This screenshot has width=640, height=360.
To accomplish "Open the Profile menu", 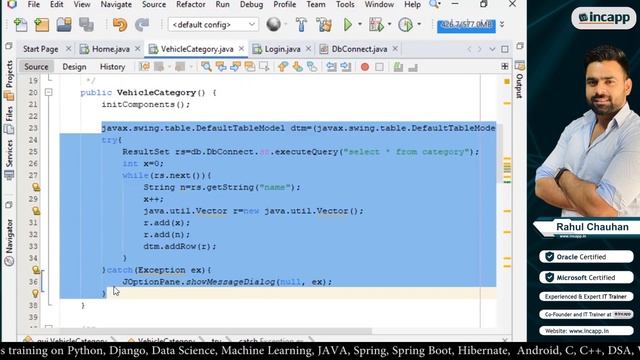I will click(x=284, y=4).
